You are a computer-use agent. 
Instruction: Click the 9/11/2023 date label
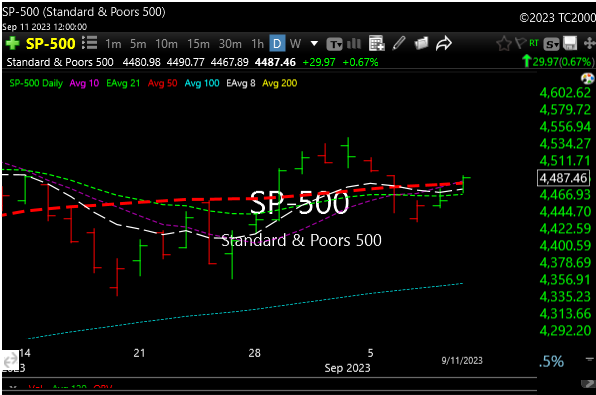coord(462,360)
